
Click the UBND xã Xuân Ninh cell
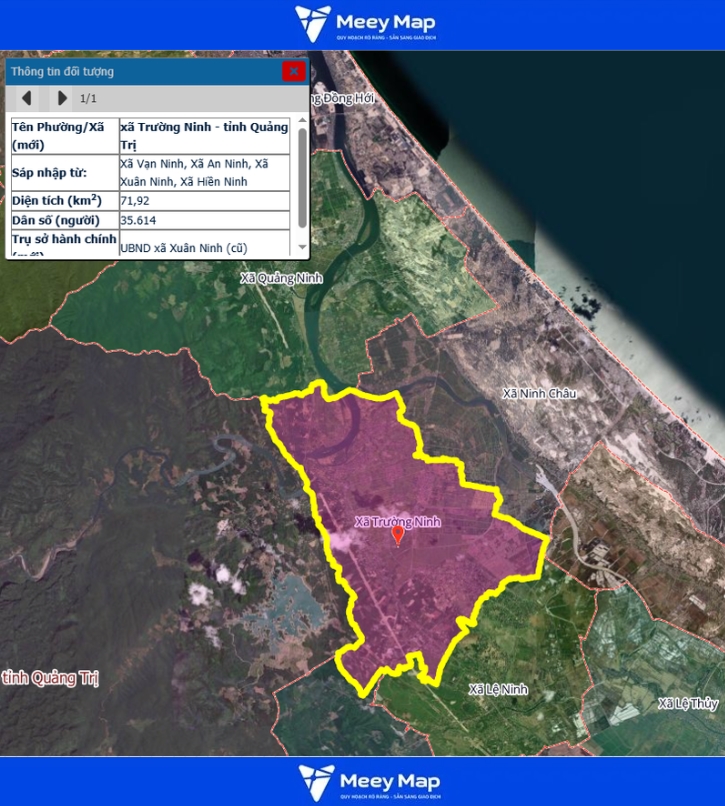(x=204, y=246)
